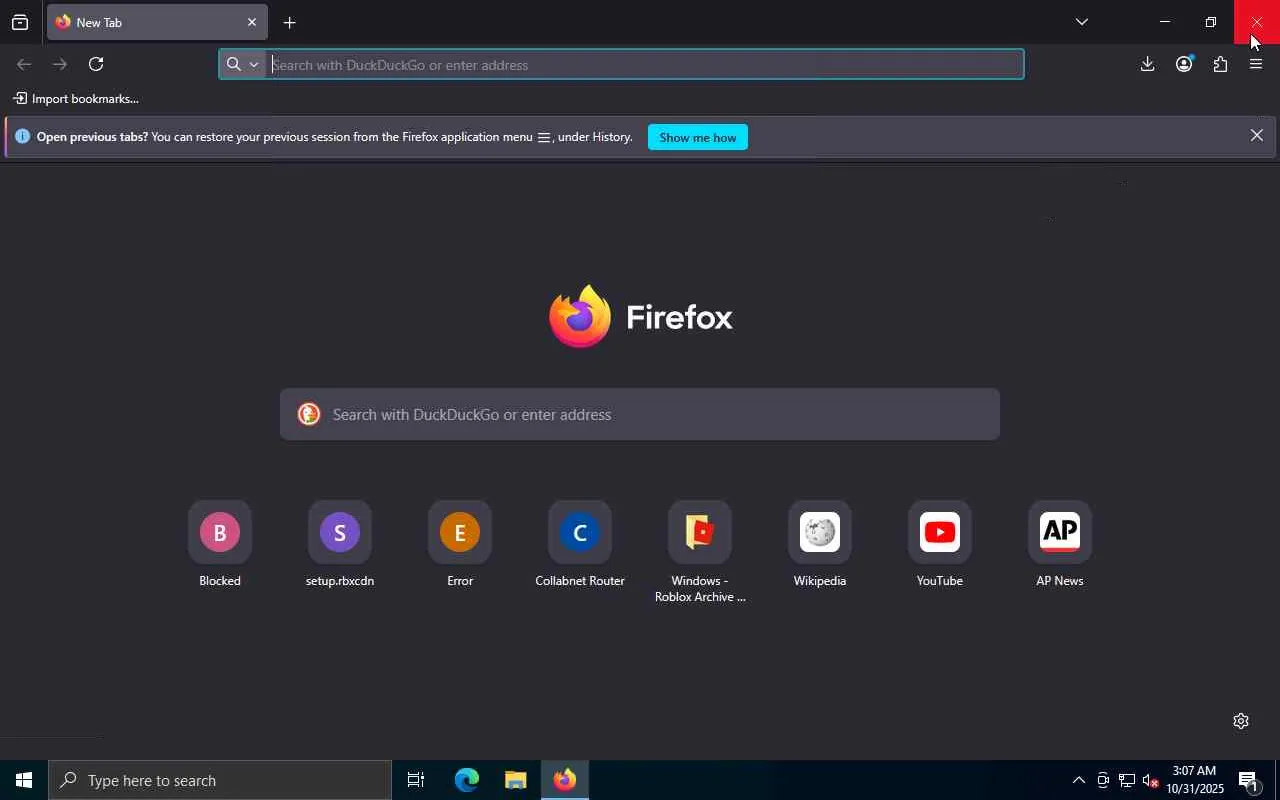
Task: Open the Error shortcut tile
Action: (x=460, y=544)
